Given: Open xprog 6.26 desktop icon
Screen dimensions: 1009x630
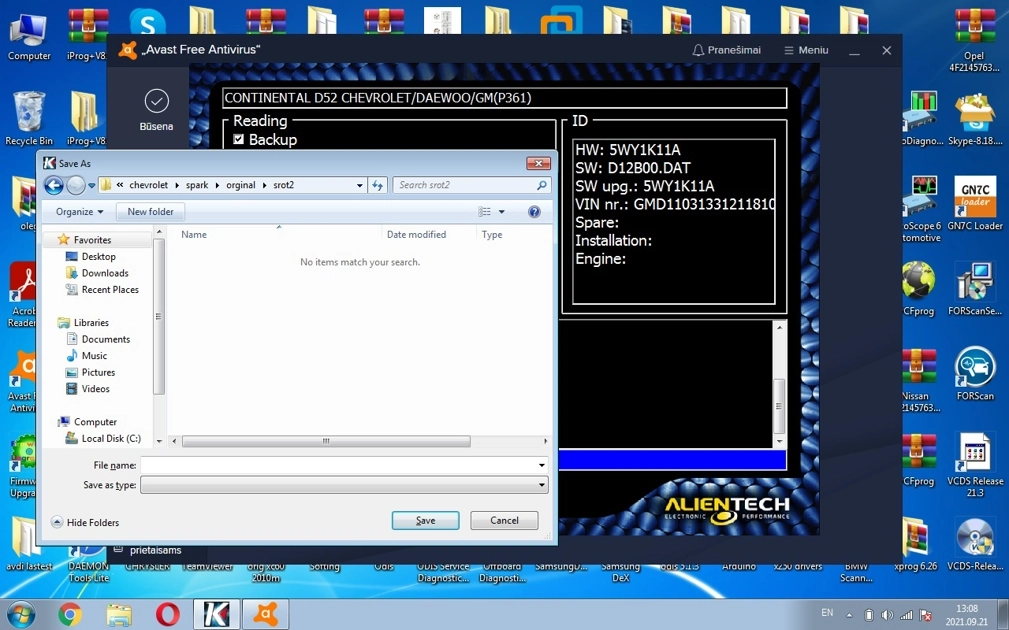Looking at the screenshot, I should [x=916, y=544].
